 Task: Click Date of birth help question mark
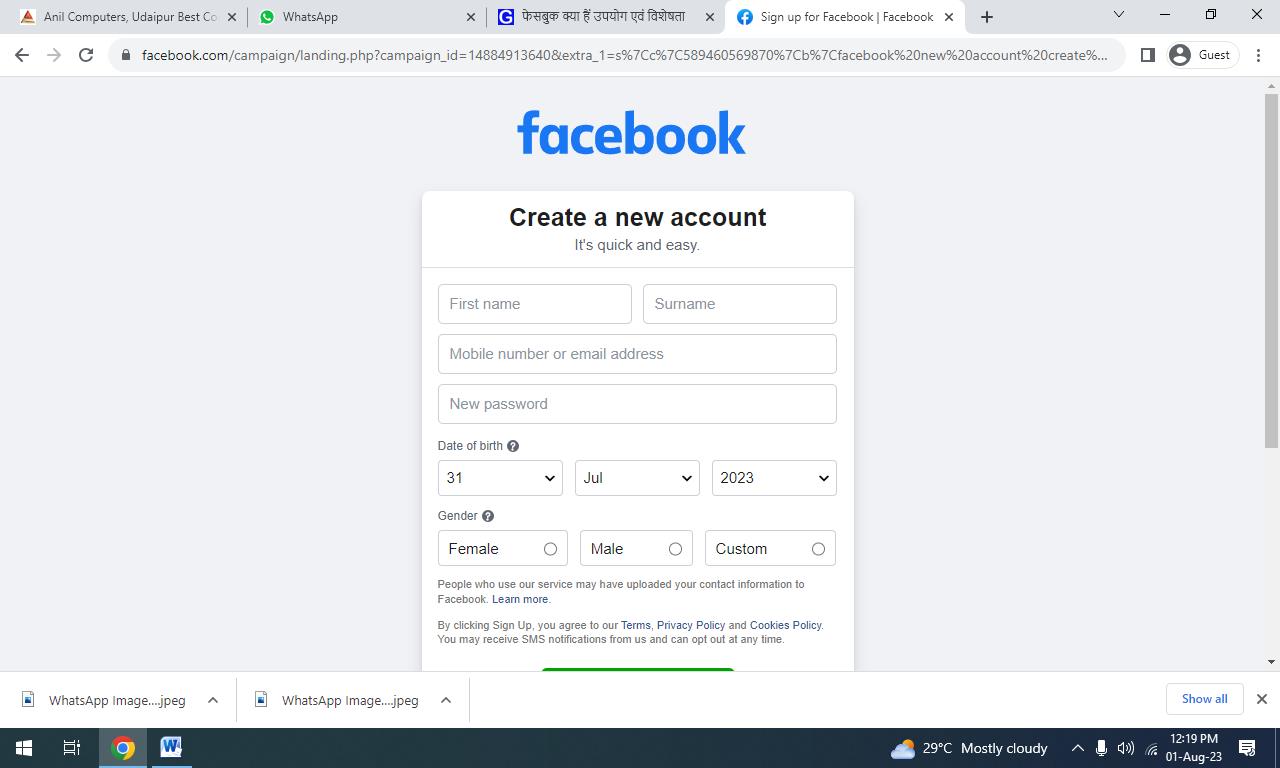point(513,446)
